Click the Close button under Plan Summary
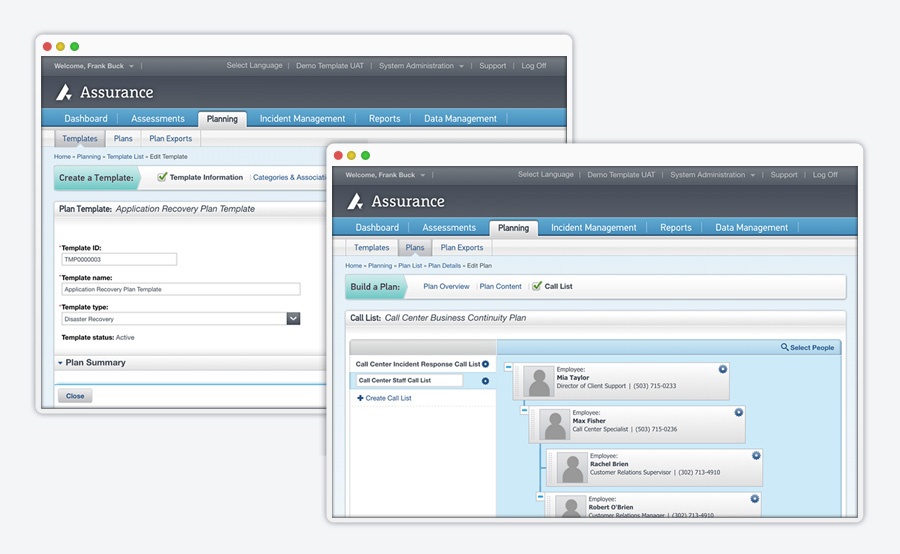This screenshot has width=900, height=554. 75,396
